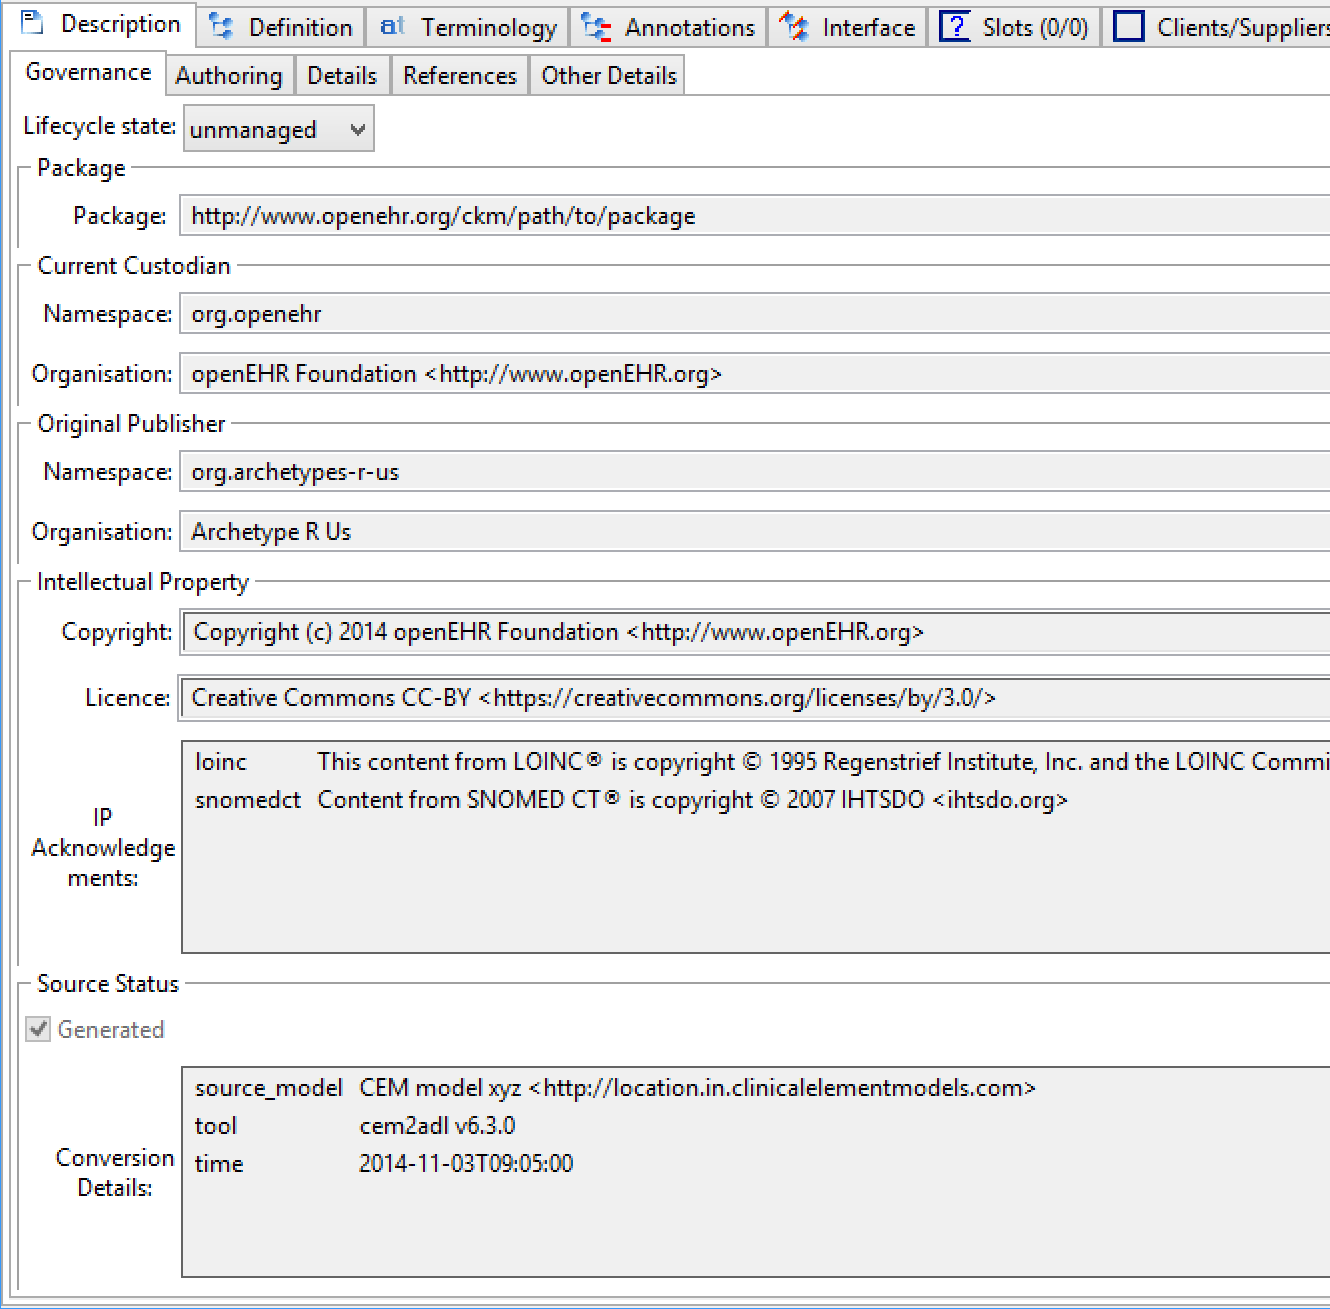1330x1309 pixels.
Task: Click the Terminology tab 'at' icon
Action: pyautogui.click(x=392, y=26)
